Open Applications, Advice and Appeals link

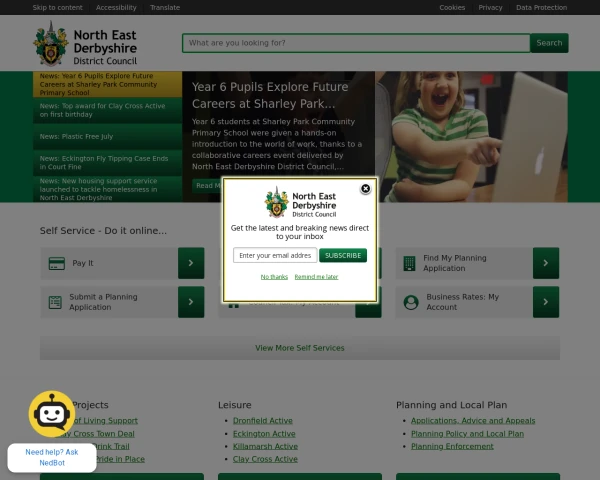pos(473,421)
